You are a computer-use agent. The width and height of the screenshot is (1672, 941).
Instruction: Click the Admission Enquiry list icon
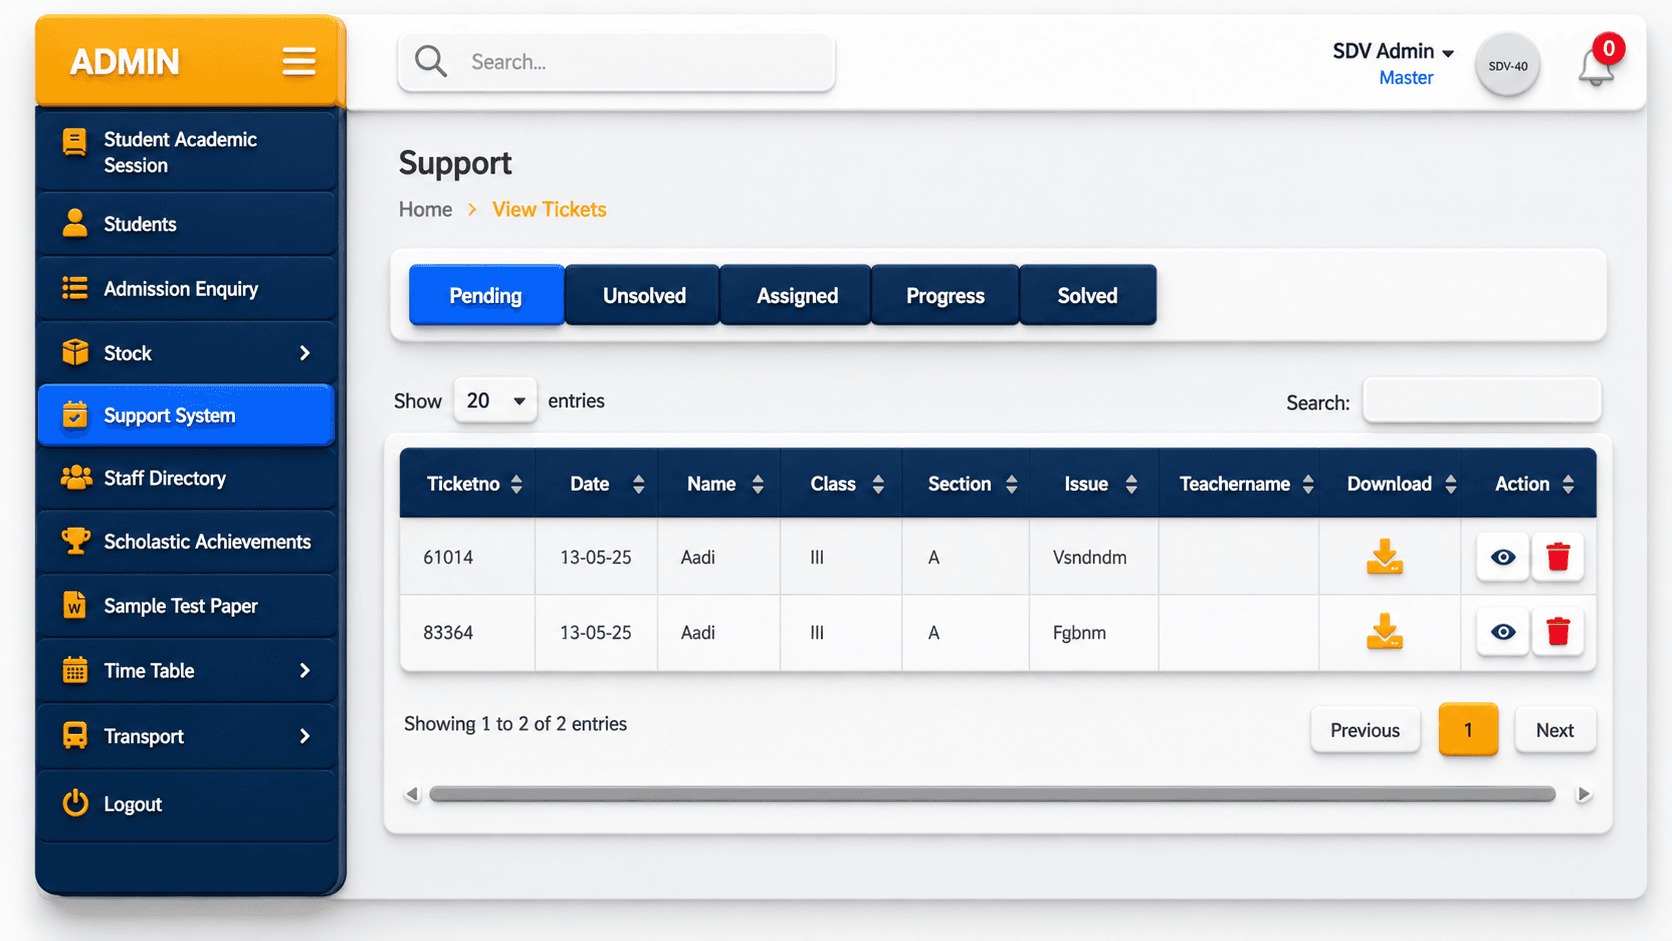pos(75,288)
